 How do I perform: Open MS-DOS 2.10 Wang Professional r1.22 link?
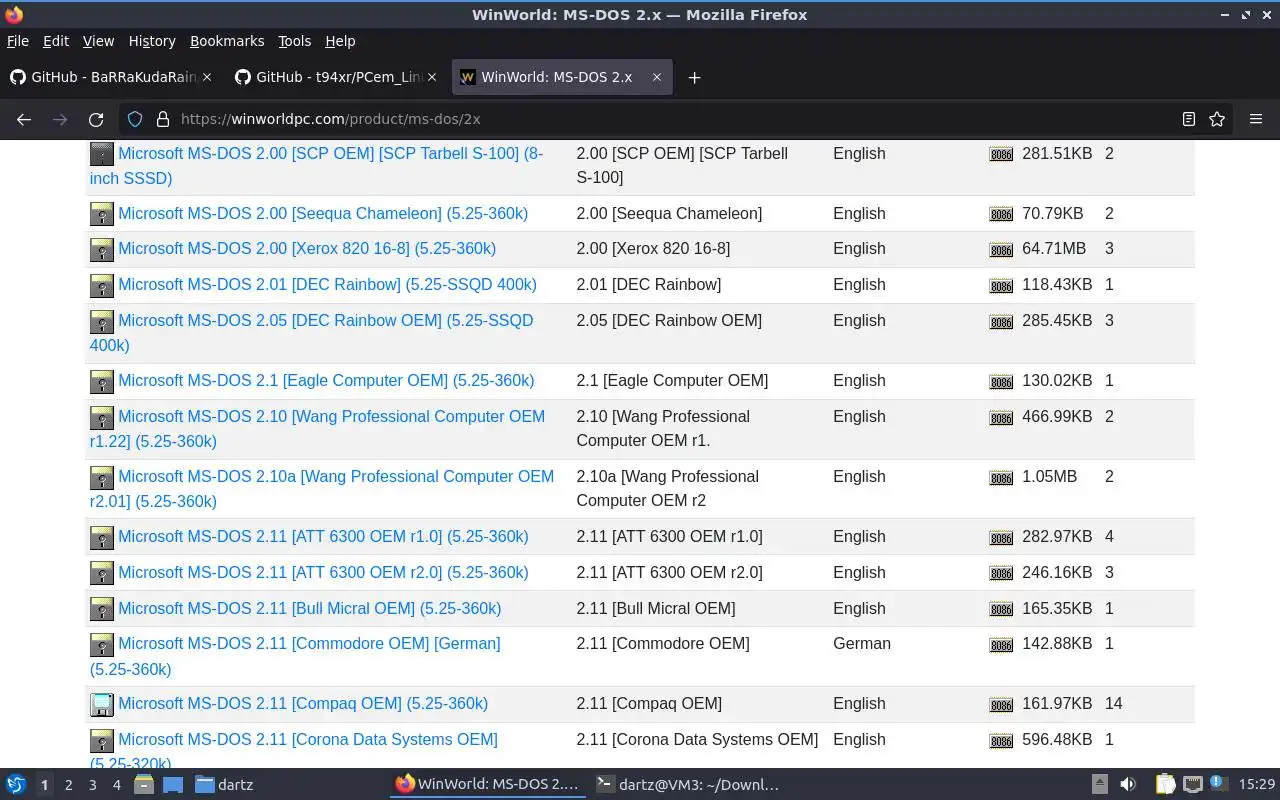point(318,429)
